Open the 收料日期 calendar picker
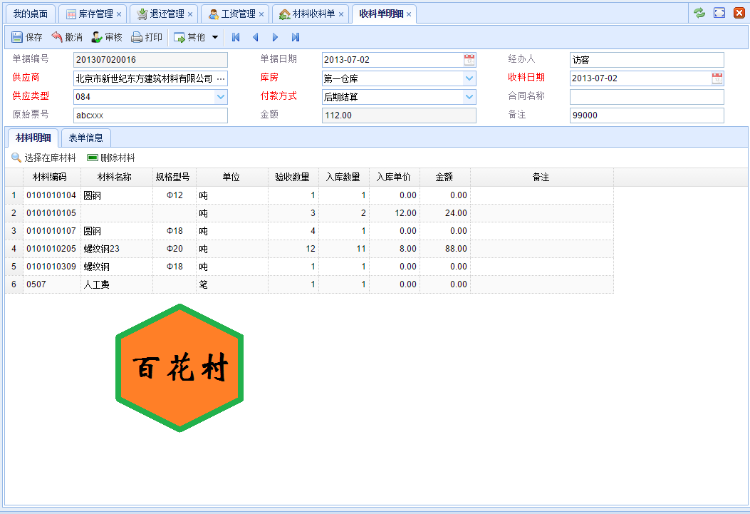This screenshot has height=514, width=750. point(717,78)
